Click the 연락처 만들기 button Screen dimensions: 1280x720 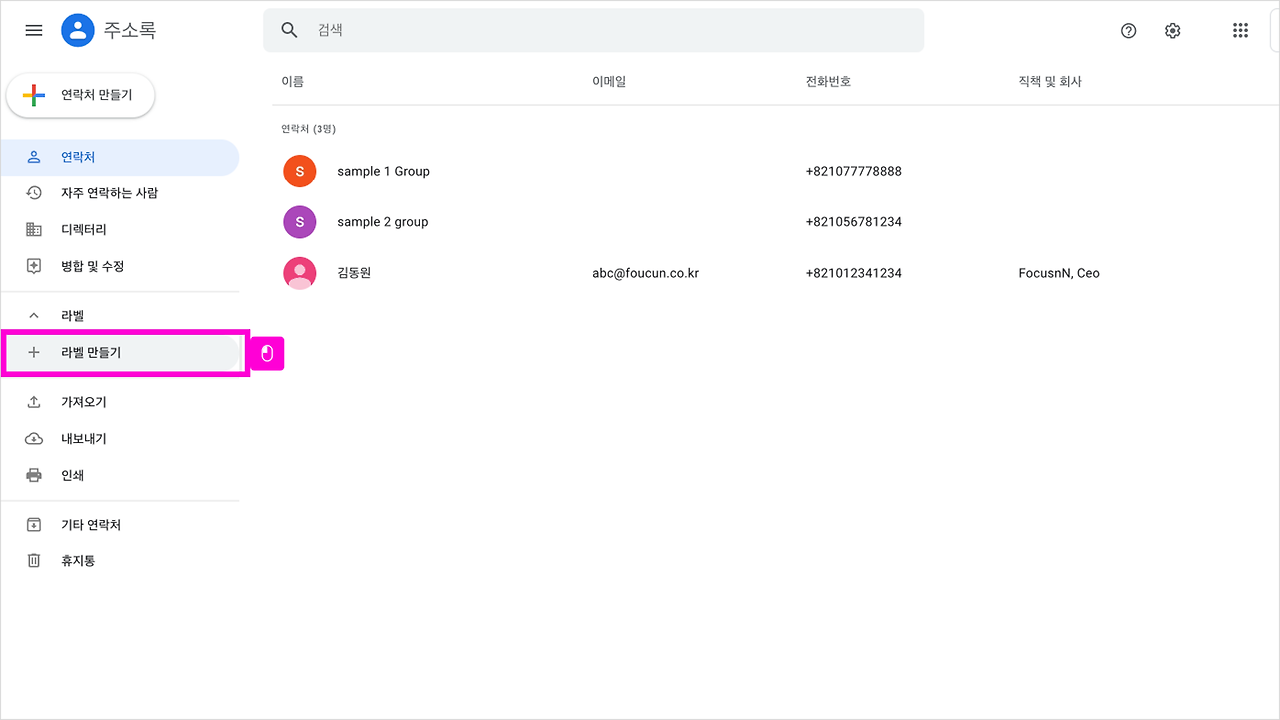click(x=80, y=94)
